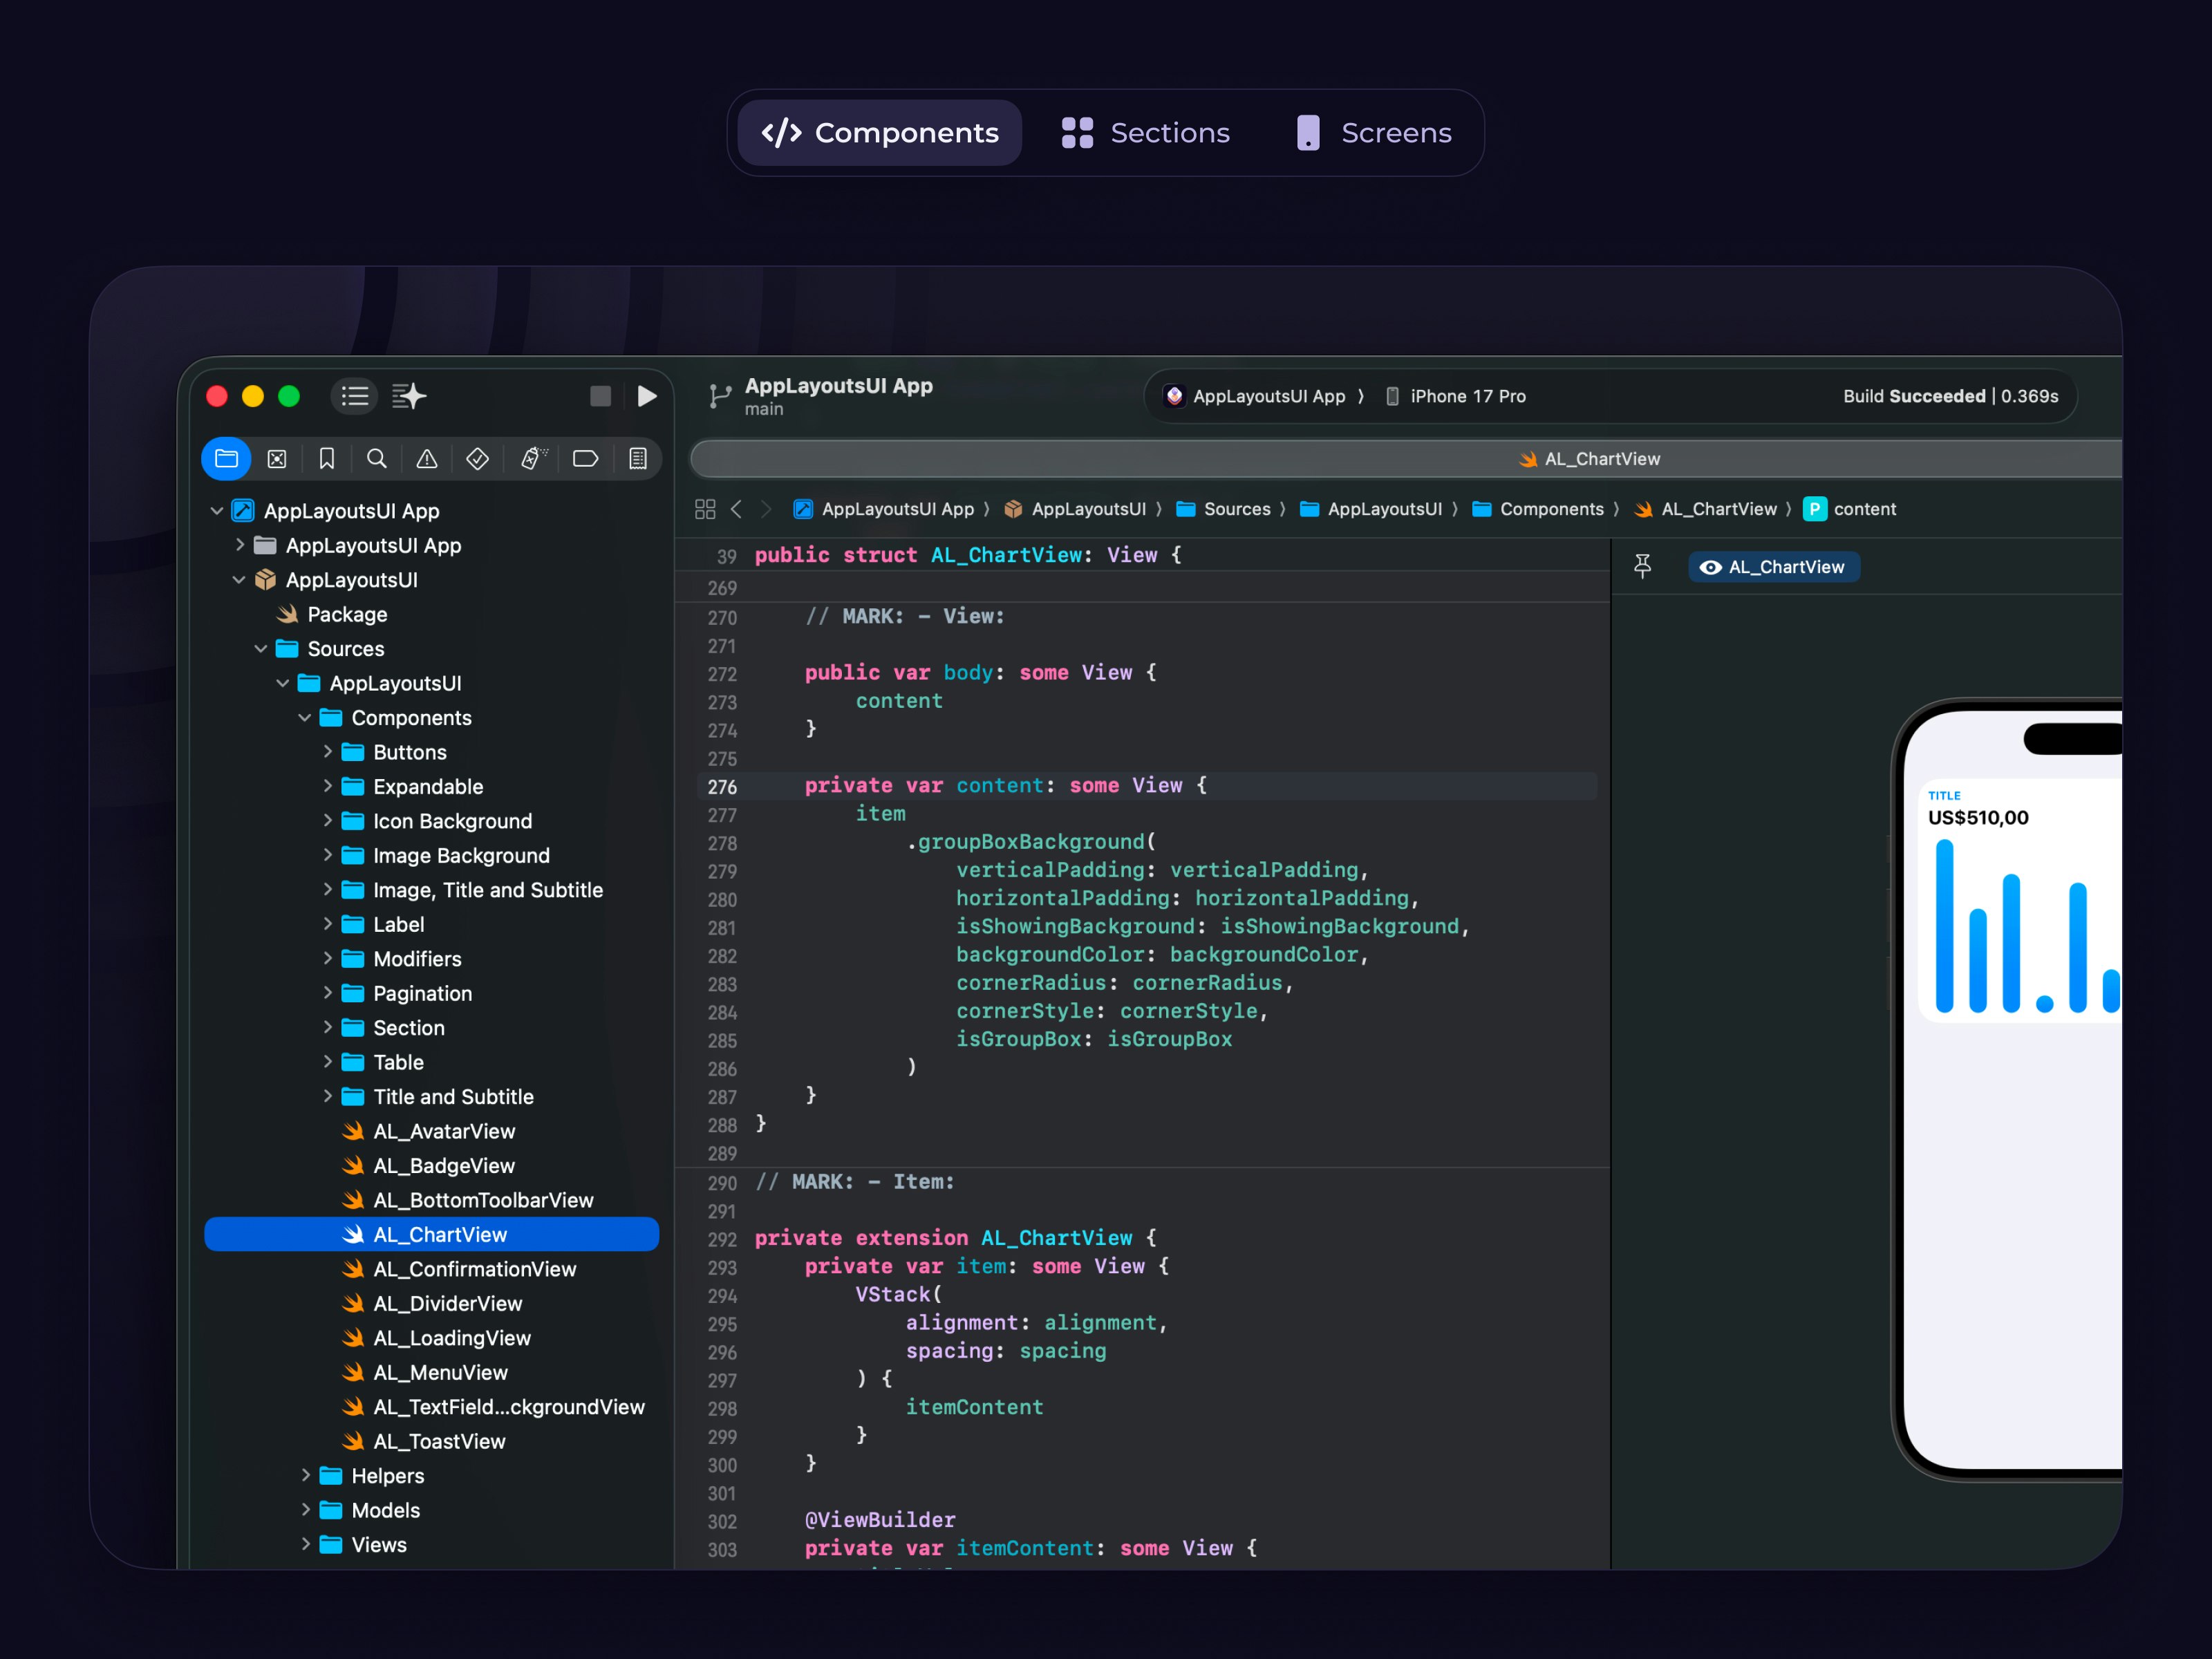Click the Run play button
The width and height of the screenshot is (2212, 1659).
point(647,396)
